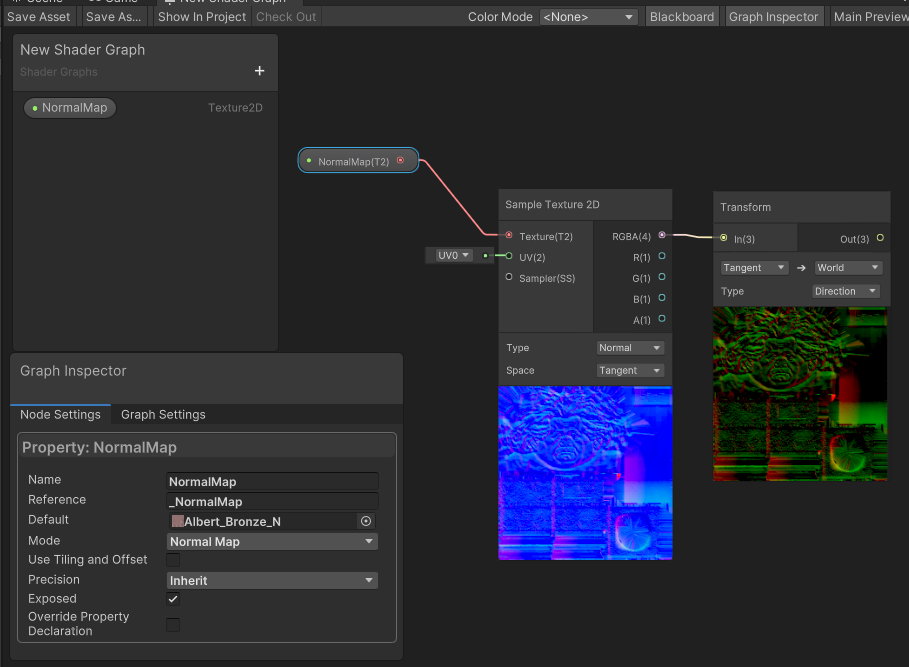909x667 pixels.
Task: Toggle Use Tiling and Offset checkbox
Action: (173, 560)
